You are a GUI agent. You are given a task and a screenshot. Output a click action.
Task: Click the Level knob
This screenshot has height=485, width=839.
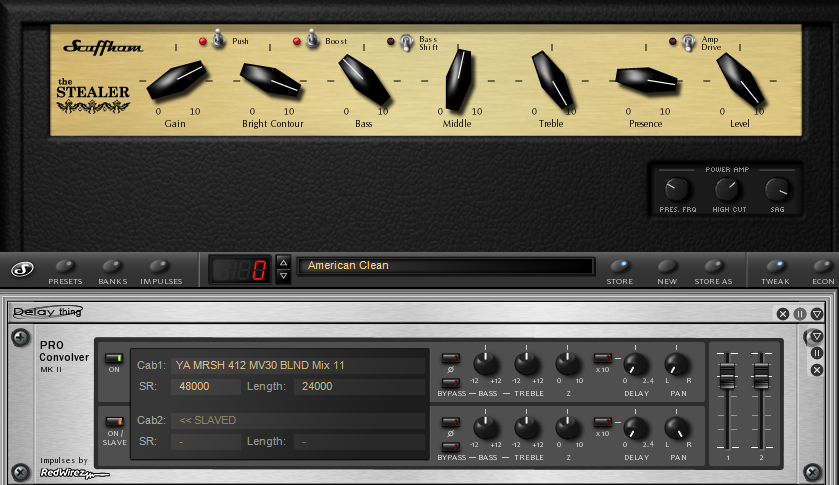click(x=741, y=80)
